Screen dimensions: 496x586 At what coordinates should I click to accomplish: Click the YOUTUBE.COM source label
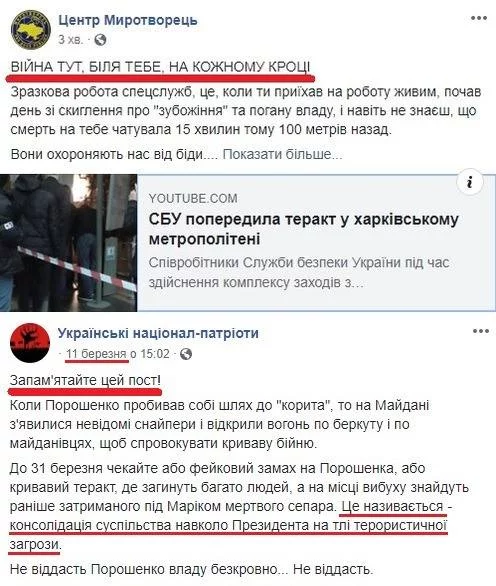coord(193,198)
